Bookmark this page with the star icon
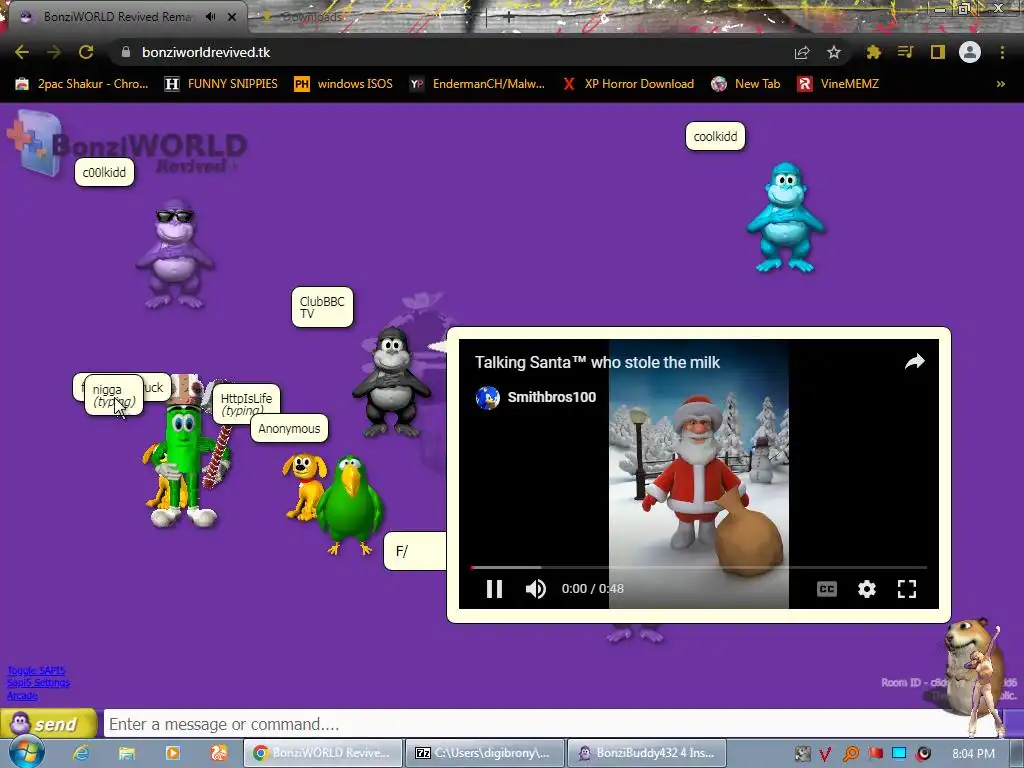1024x768 pixels. click(833, 52)
